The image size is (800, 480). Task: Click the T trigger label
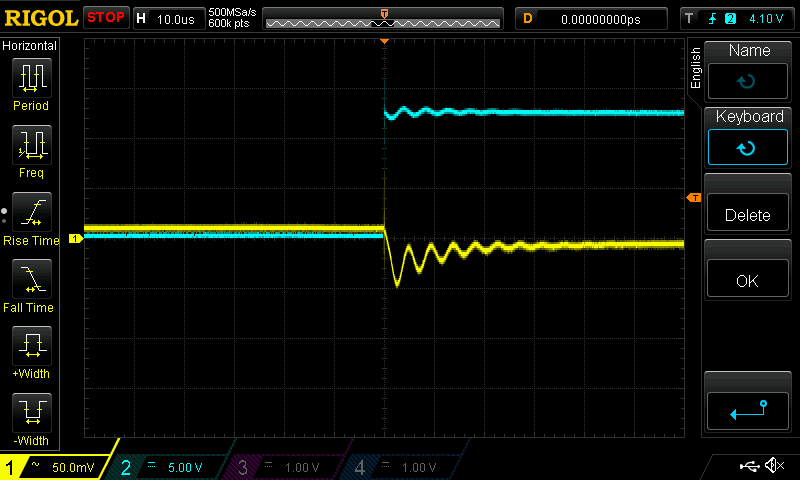pos(689,19)
